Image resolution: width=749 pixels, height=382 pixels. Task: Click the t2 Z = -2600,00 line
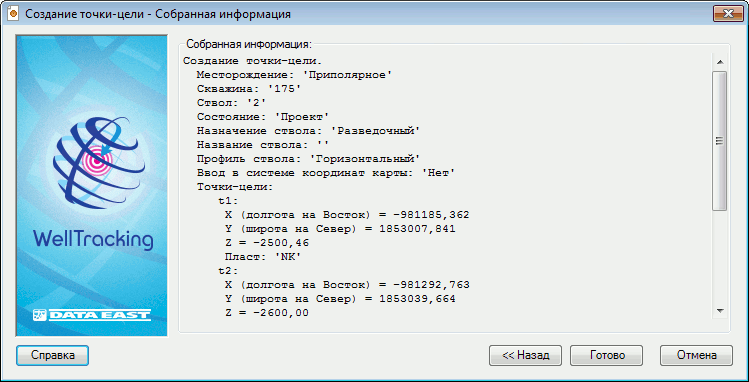click(x=267, y=313)
